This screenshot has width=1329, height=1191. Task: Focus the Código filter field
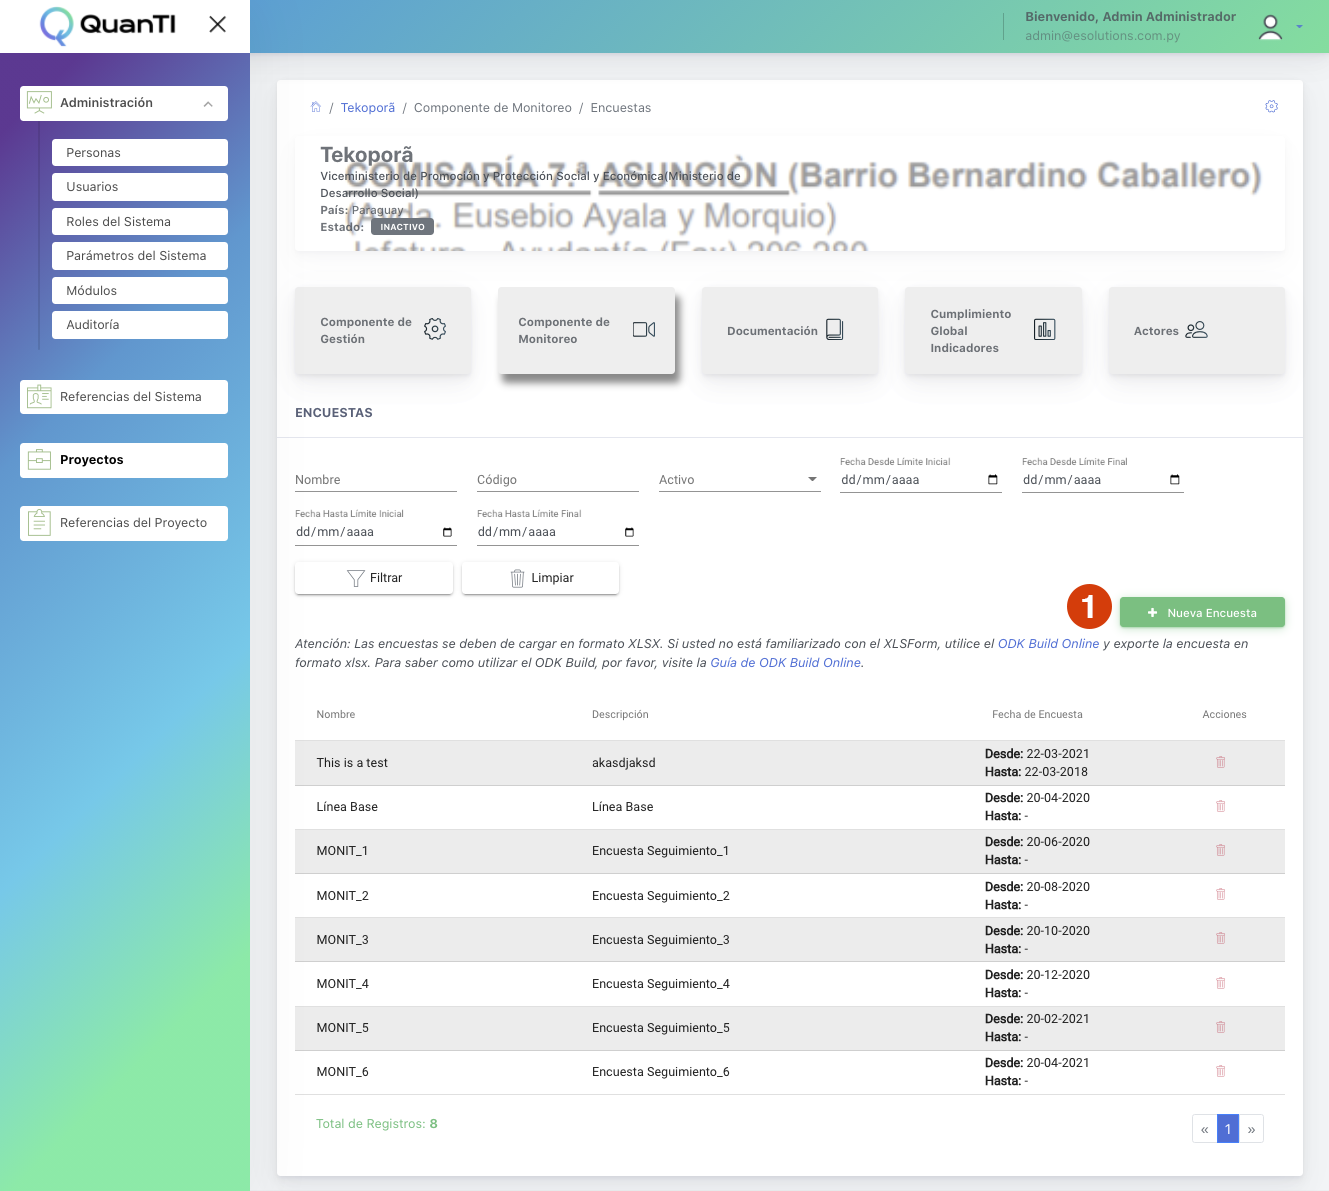(558, 480)
